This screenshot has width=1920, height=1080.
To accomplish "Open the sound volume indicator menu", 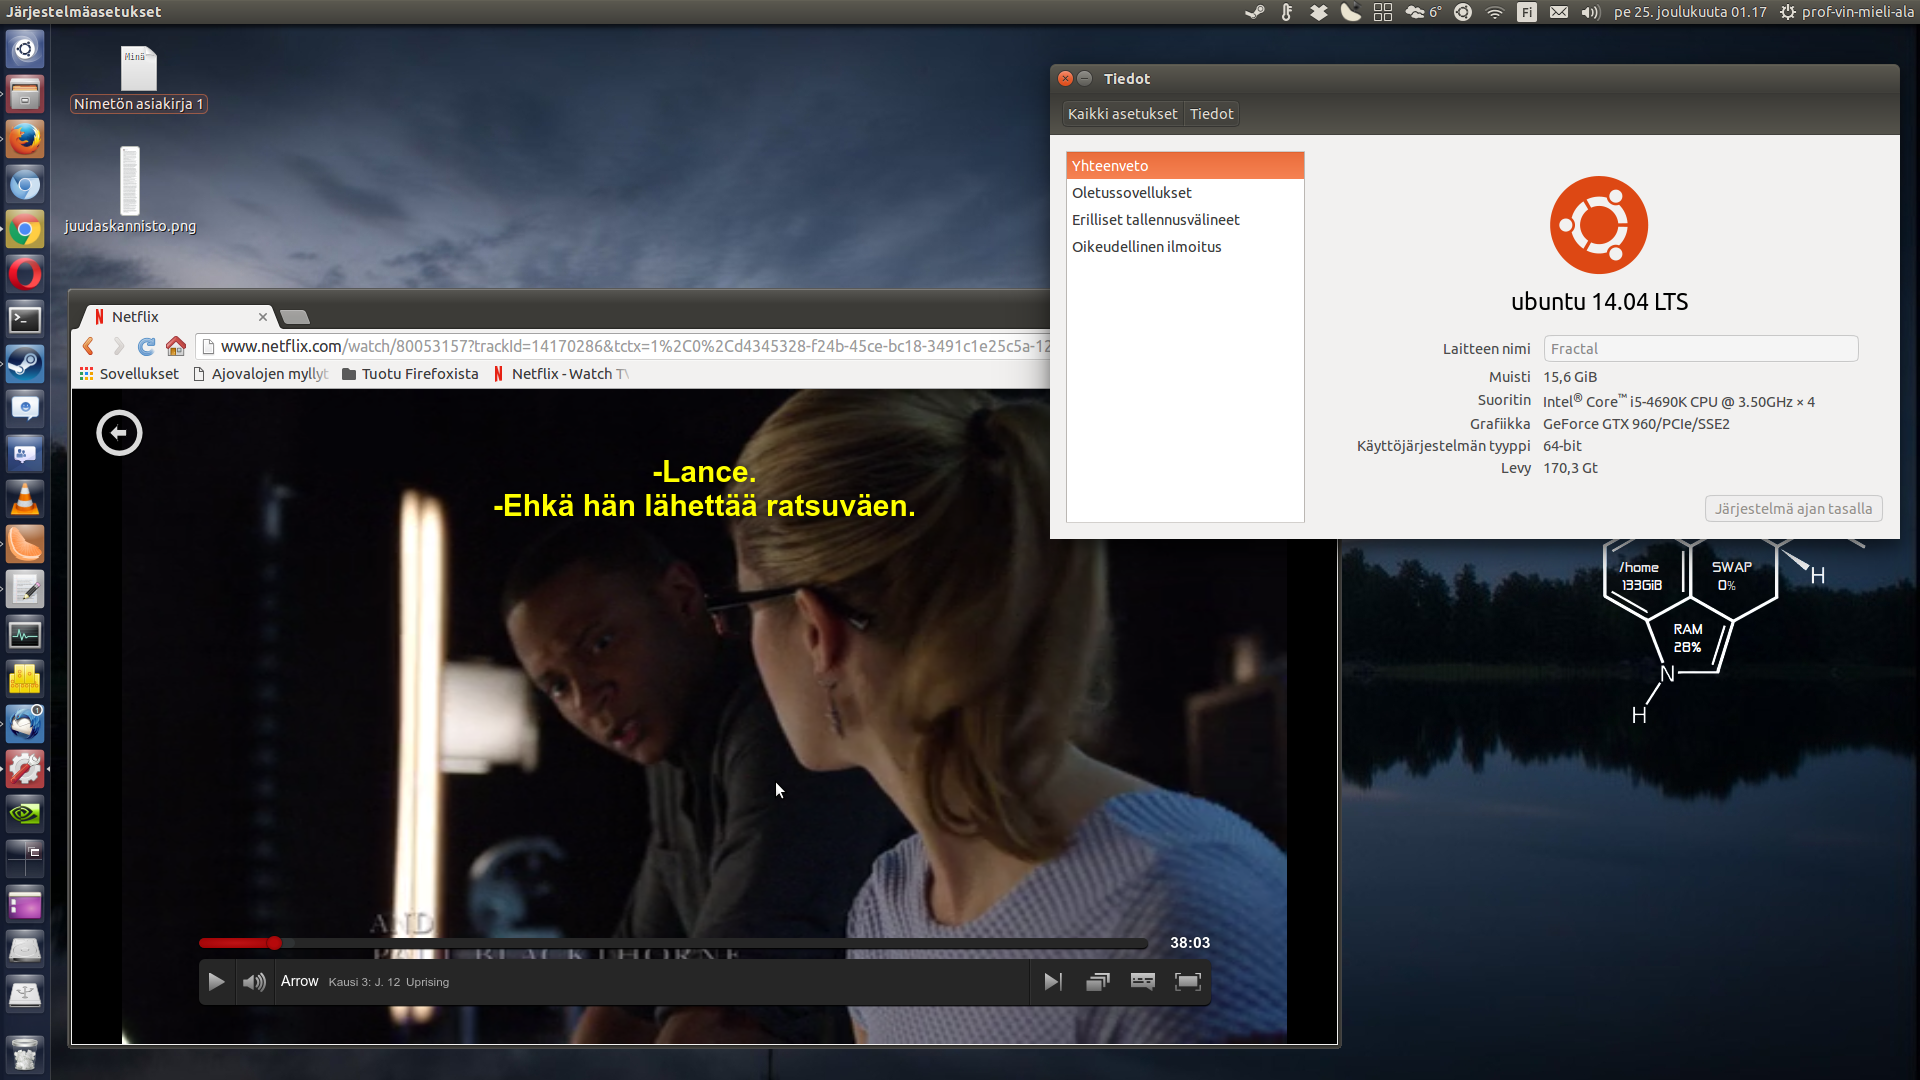I will click(x=1590, y=12).
